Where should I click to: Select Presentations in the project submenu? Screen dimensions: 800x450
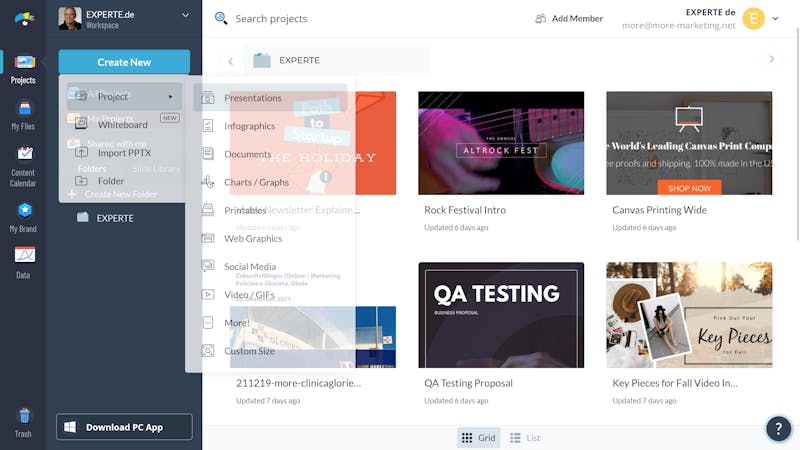(x=270, y=97)
